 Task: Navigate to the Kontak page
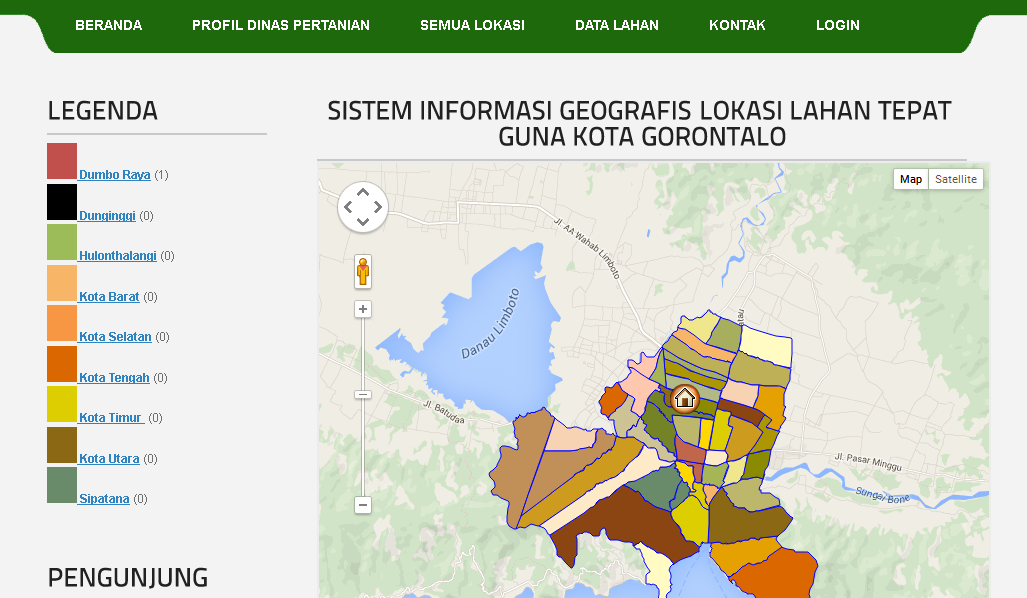click(x=737, y=25)
